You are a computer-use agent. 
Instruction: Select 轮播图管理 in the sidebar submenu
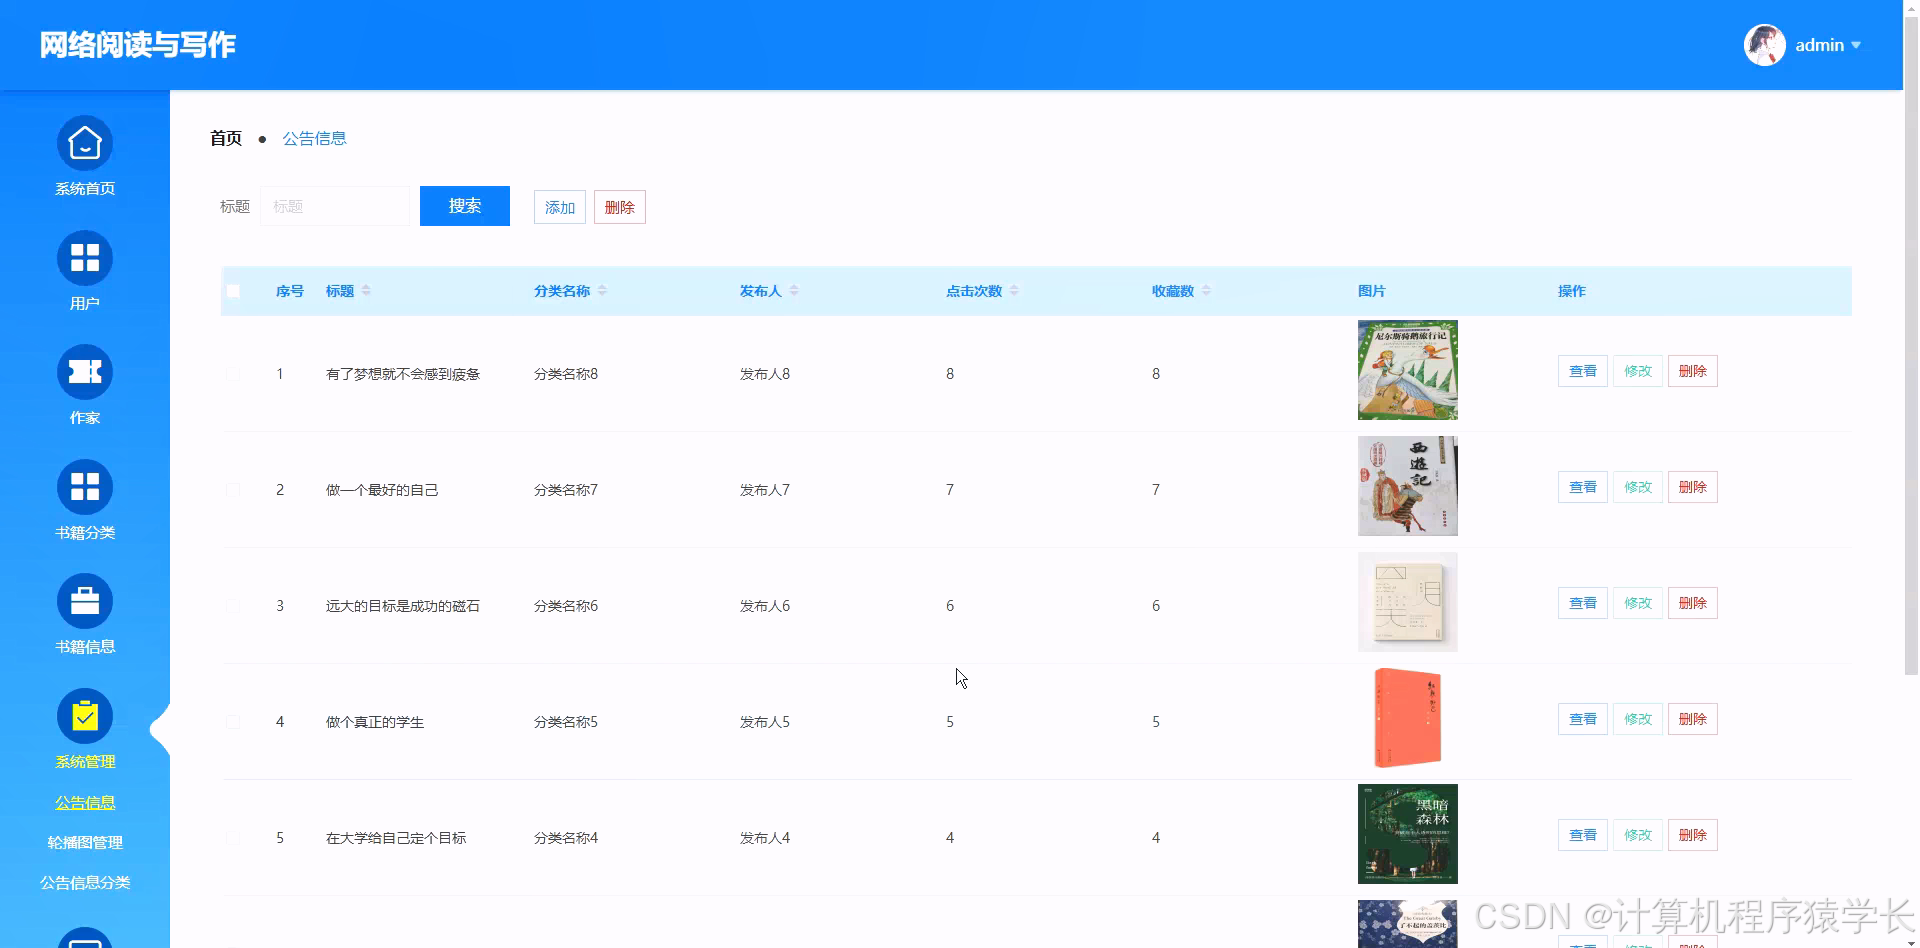point(85,842)
